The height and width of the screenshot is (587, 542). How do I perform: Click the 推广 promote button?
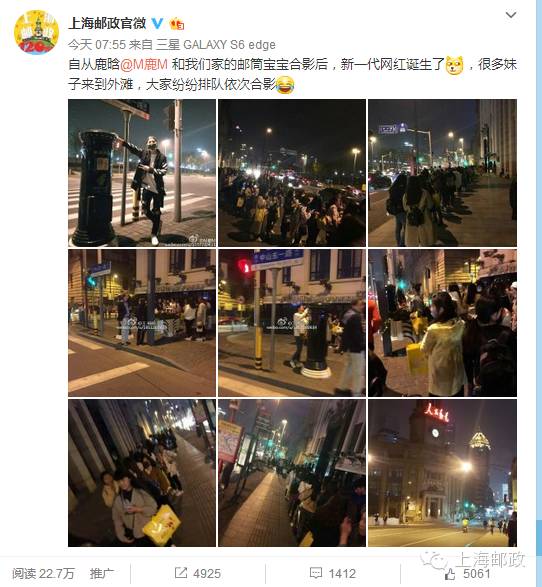click(101, 573)
